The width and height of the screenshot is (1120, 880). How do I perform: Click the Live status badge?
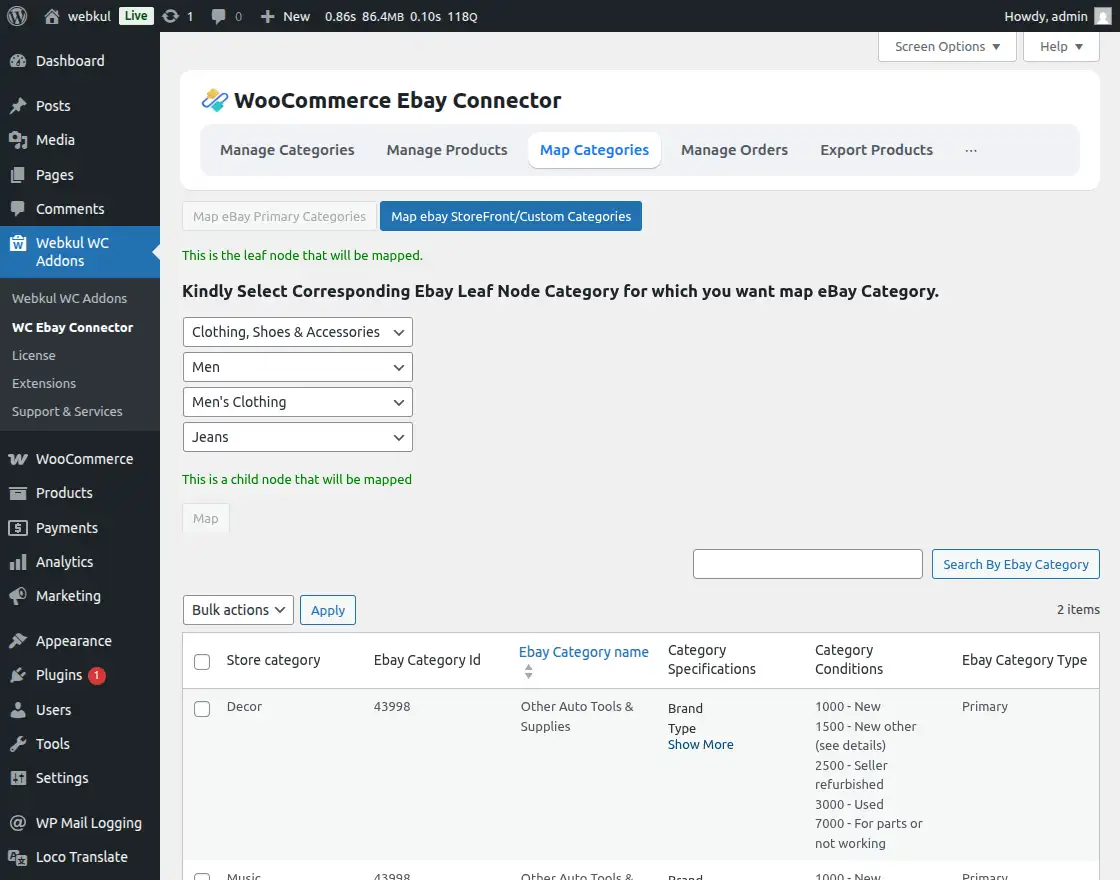[x=136, y=16]
